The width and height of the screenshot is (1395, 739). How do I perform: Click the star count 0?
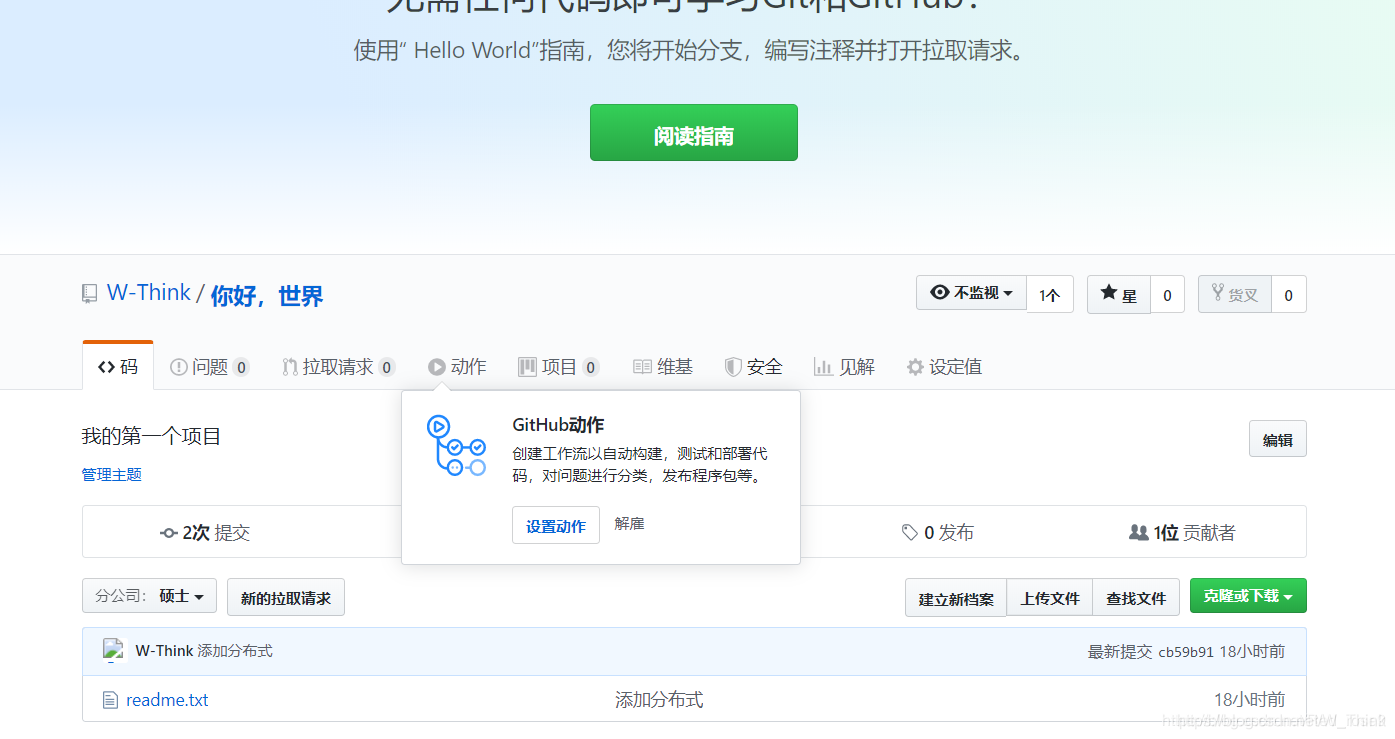coord(1167,295)
